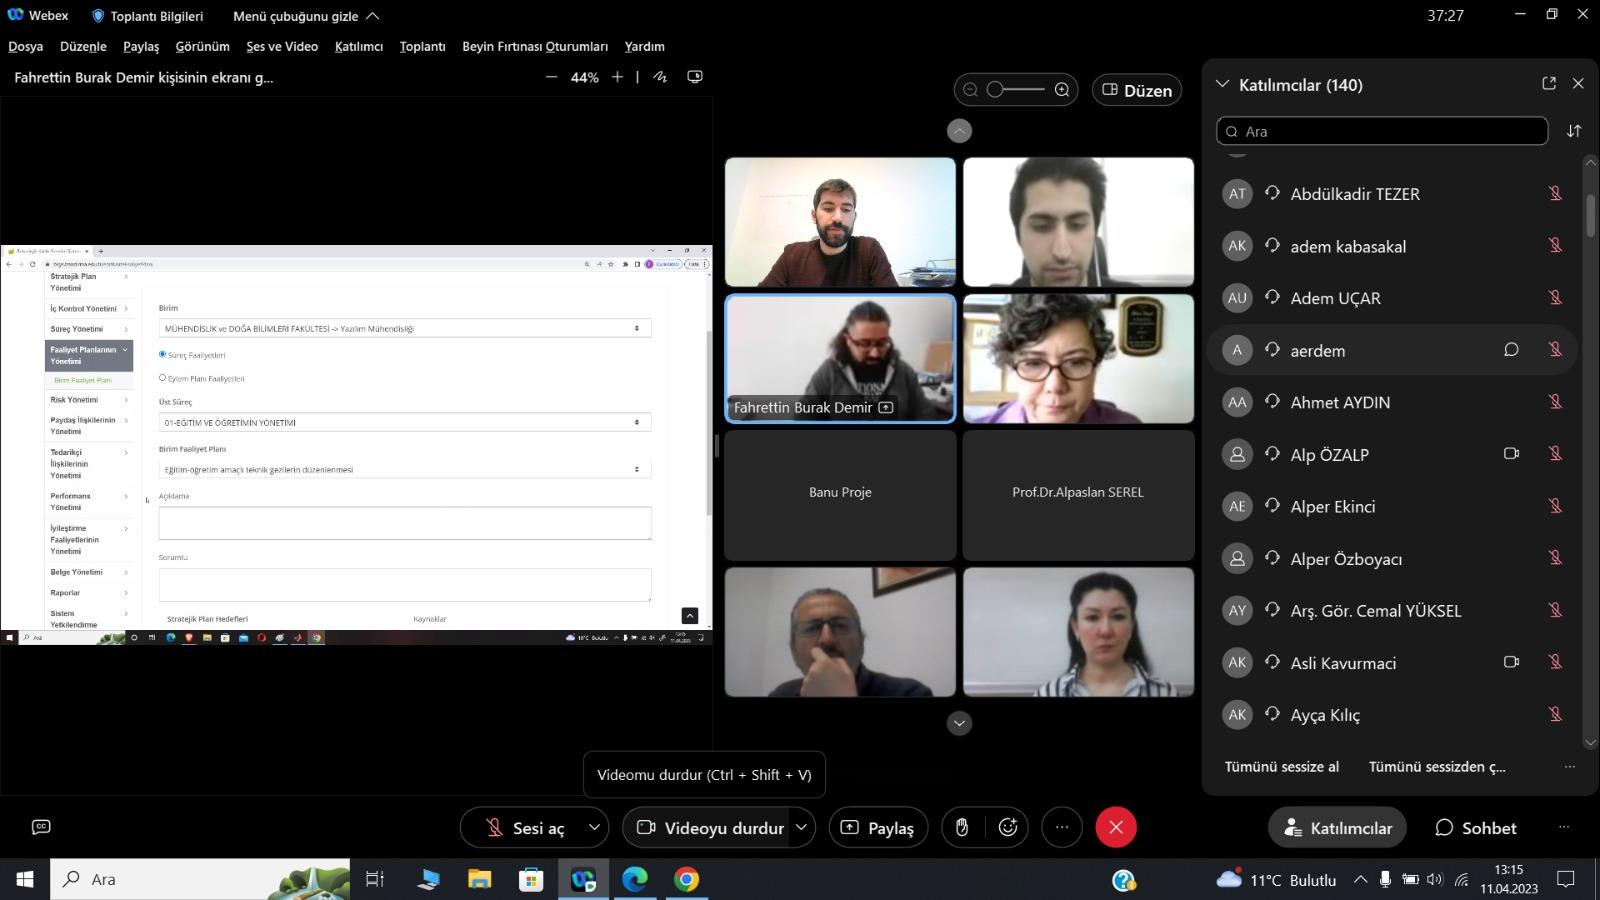Image resolution: width=1600 pixels, height=900 pixels.
Task: Toggle Ahmet AYDIN microphone mute
Action: pyautogui.click(x=1555, y=401)
